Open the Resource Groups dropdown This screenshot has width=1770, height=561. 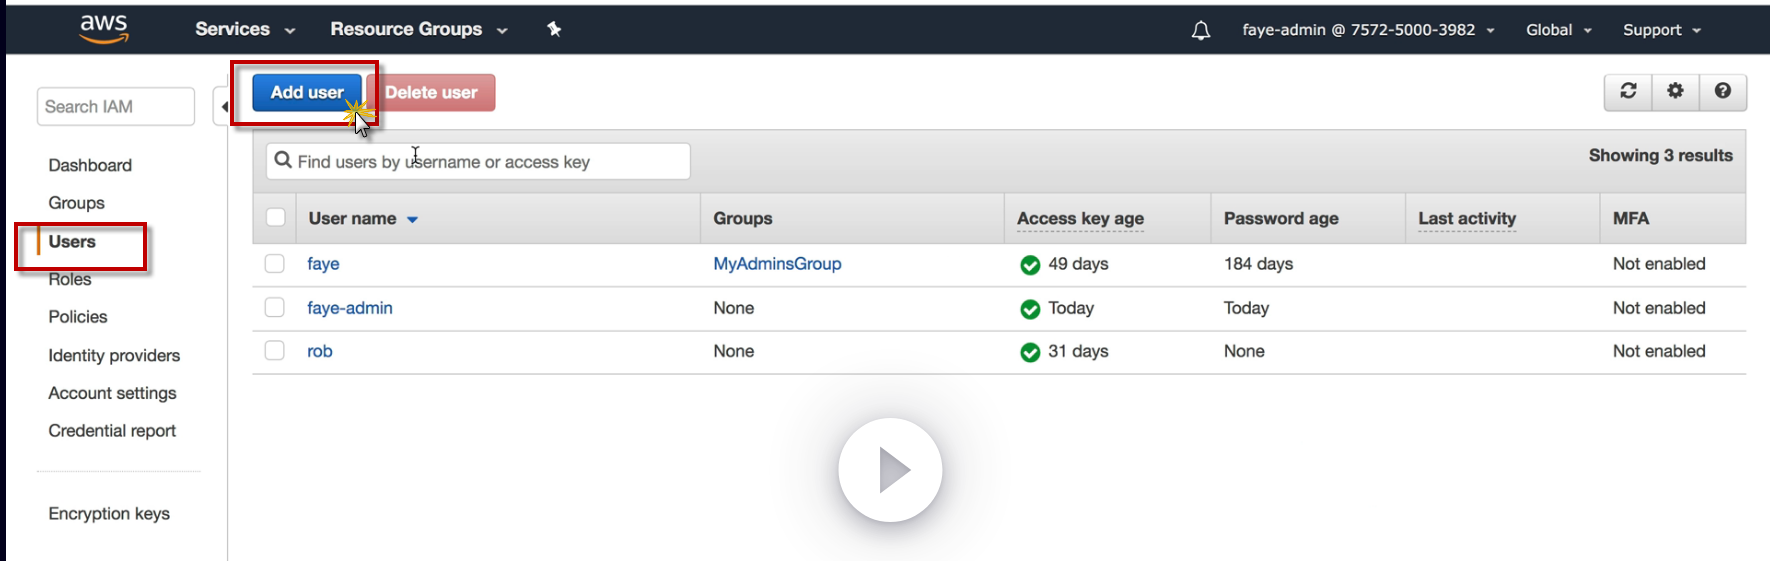[x=418, y=30]
